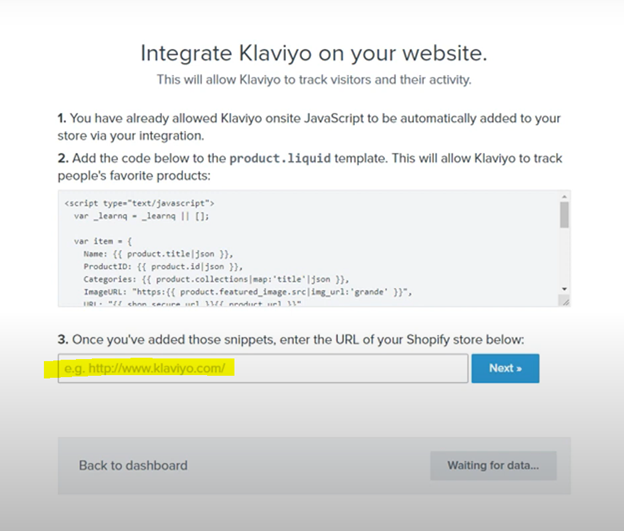Click the script type="text/javascript" line
Screen dimensions: 624x531
(139, 203)
